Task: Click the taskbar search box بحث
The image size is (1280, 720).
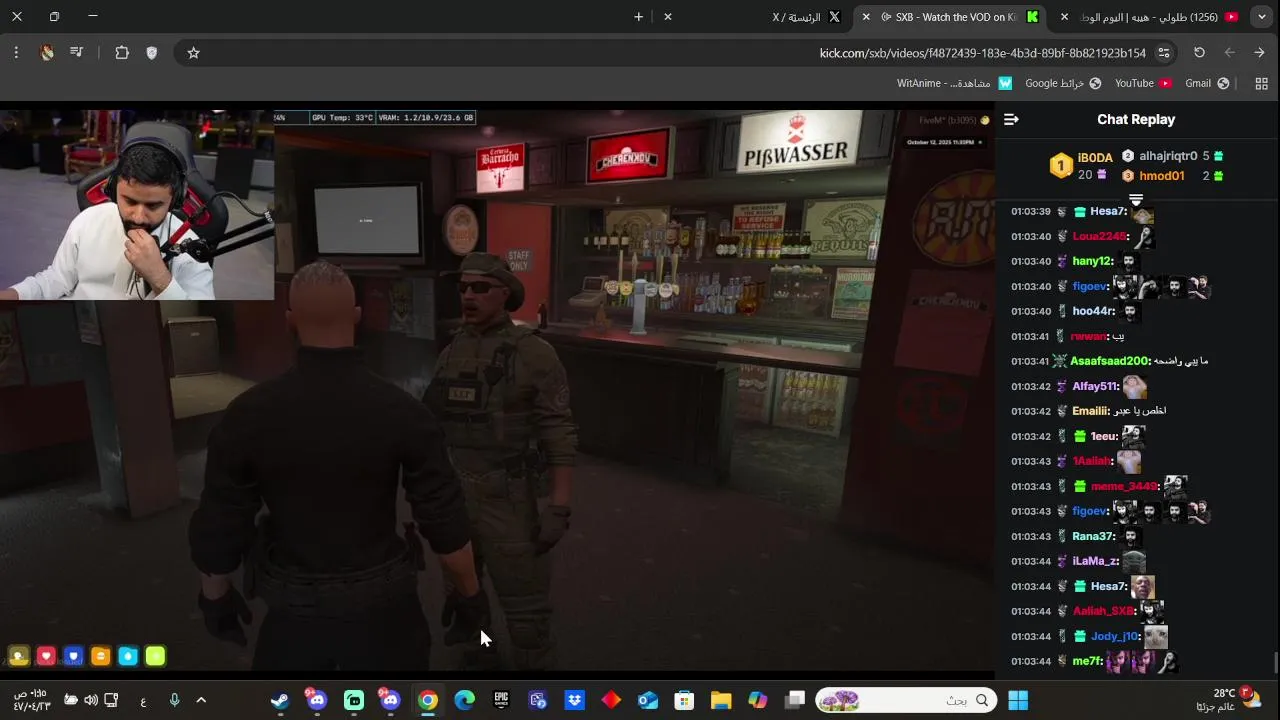Action: 906,701
